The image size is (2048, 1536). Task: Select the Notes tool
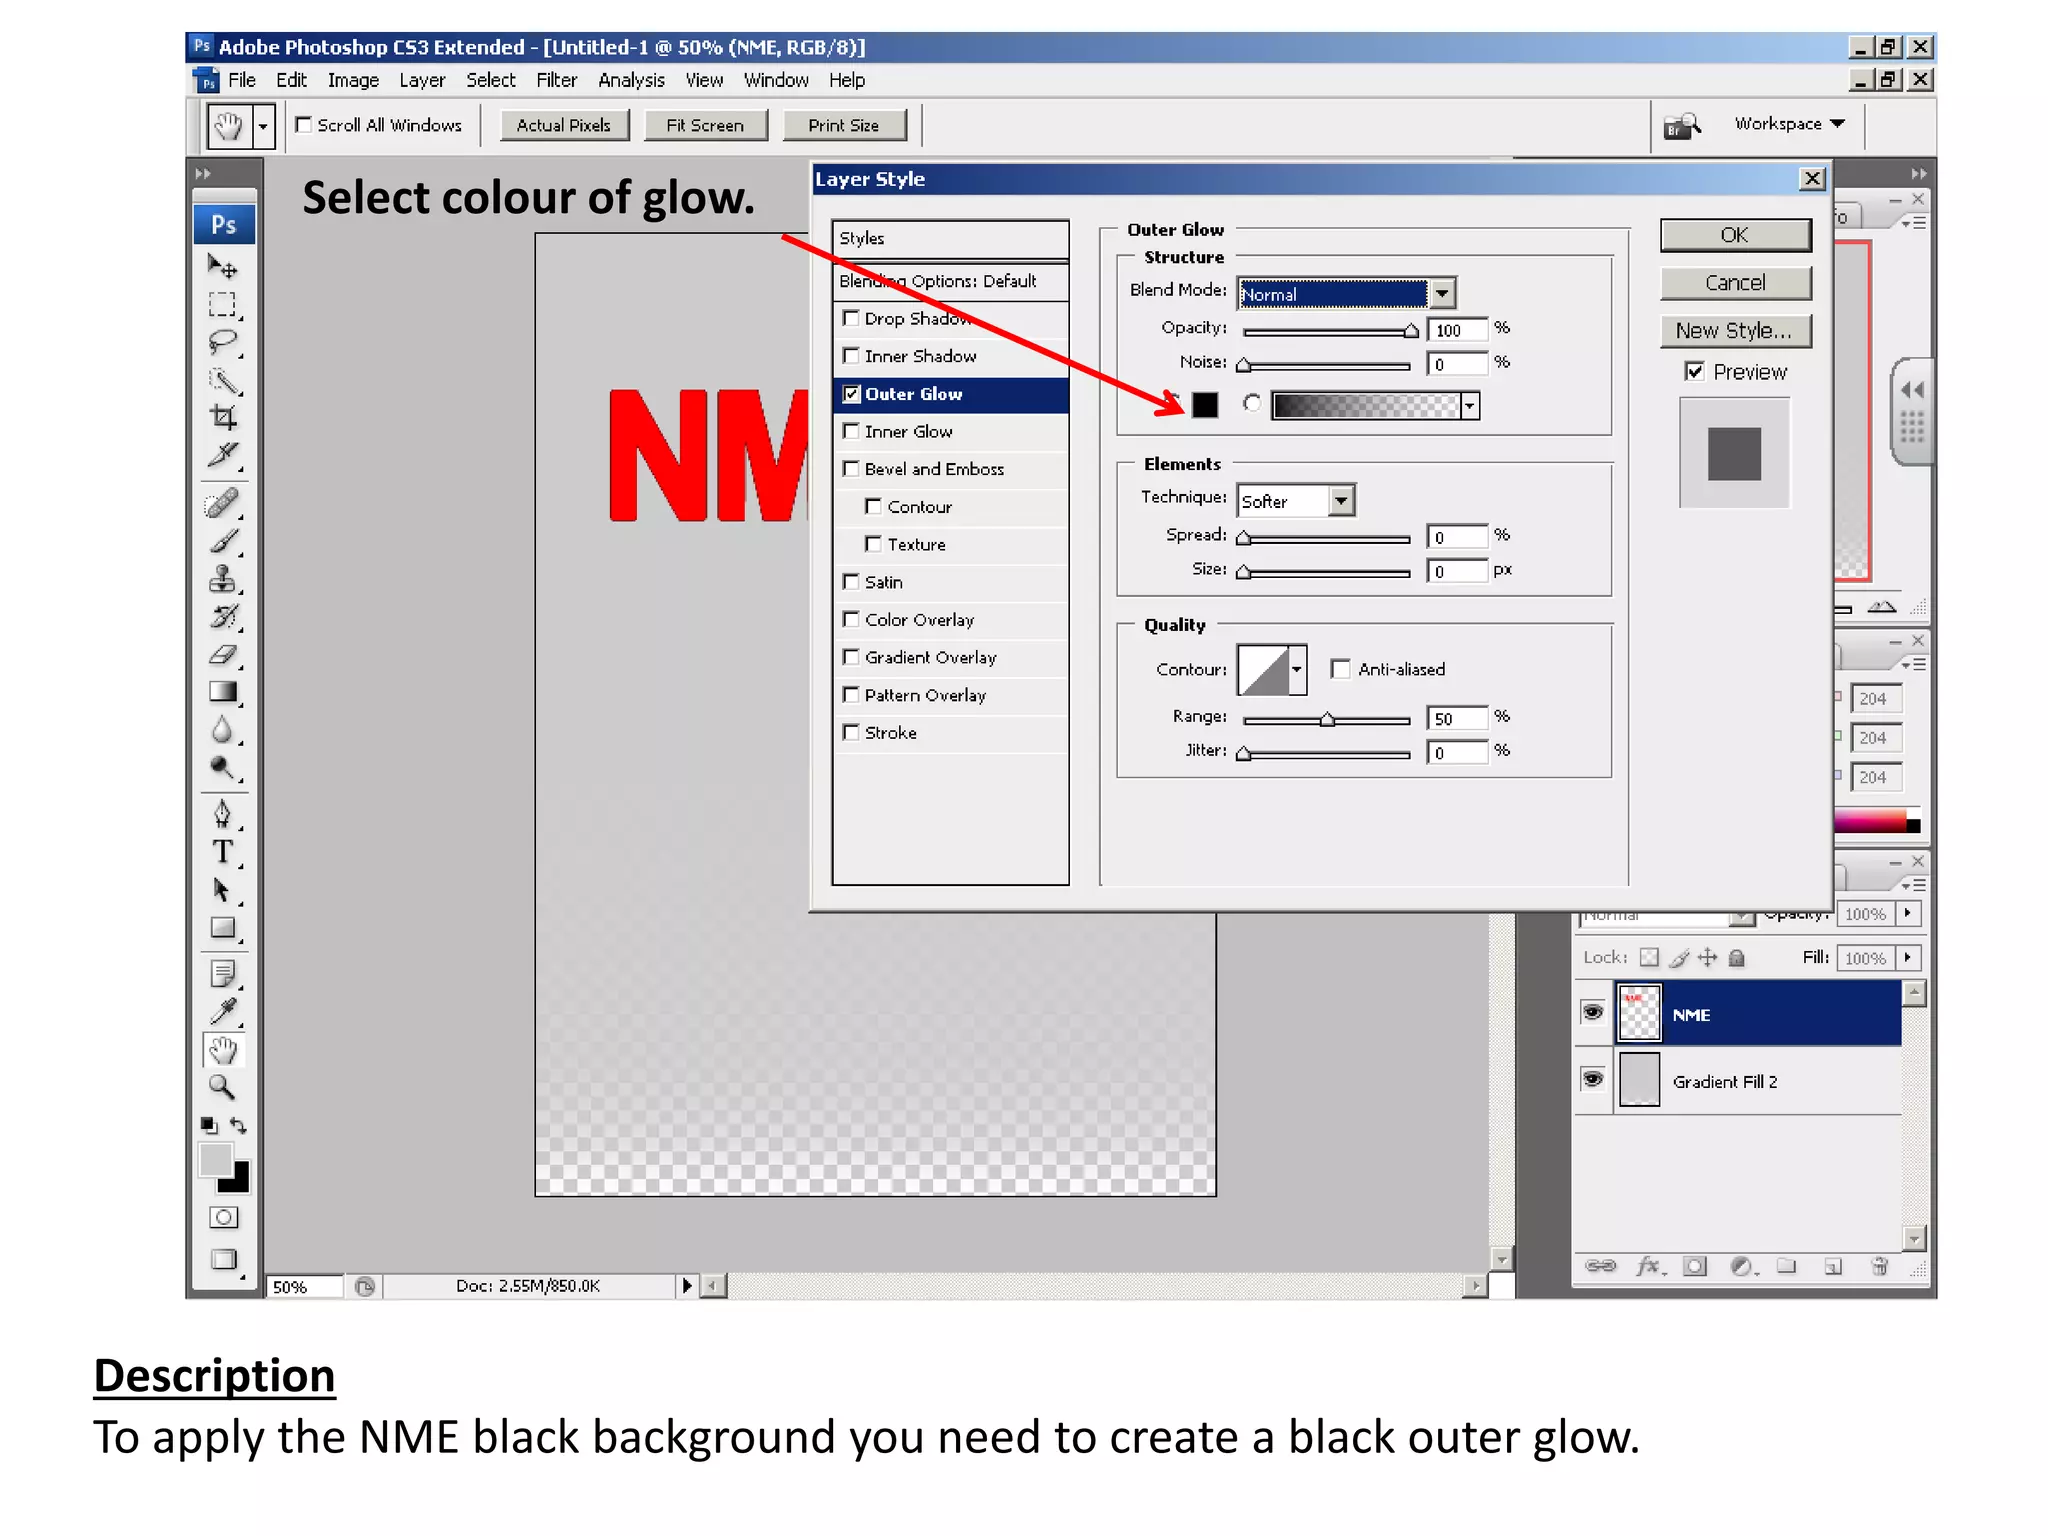tap(222, 973)
